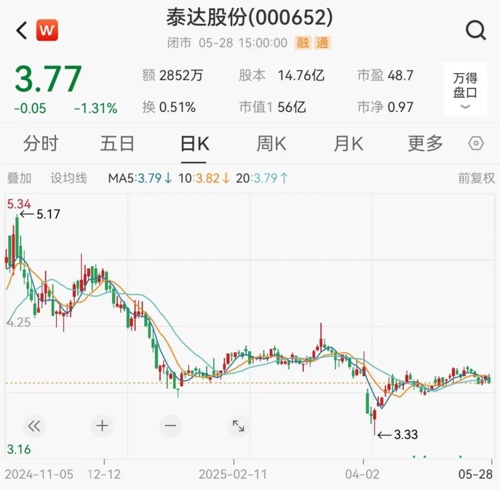Click the 设均线 moving average button
Image resolution: width=500 pixels, height=490 pixels.
(x=69, y=178)
